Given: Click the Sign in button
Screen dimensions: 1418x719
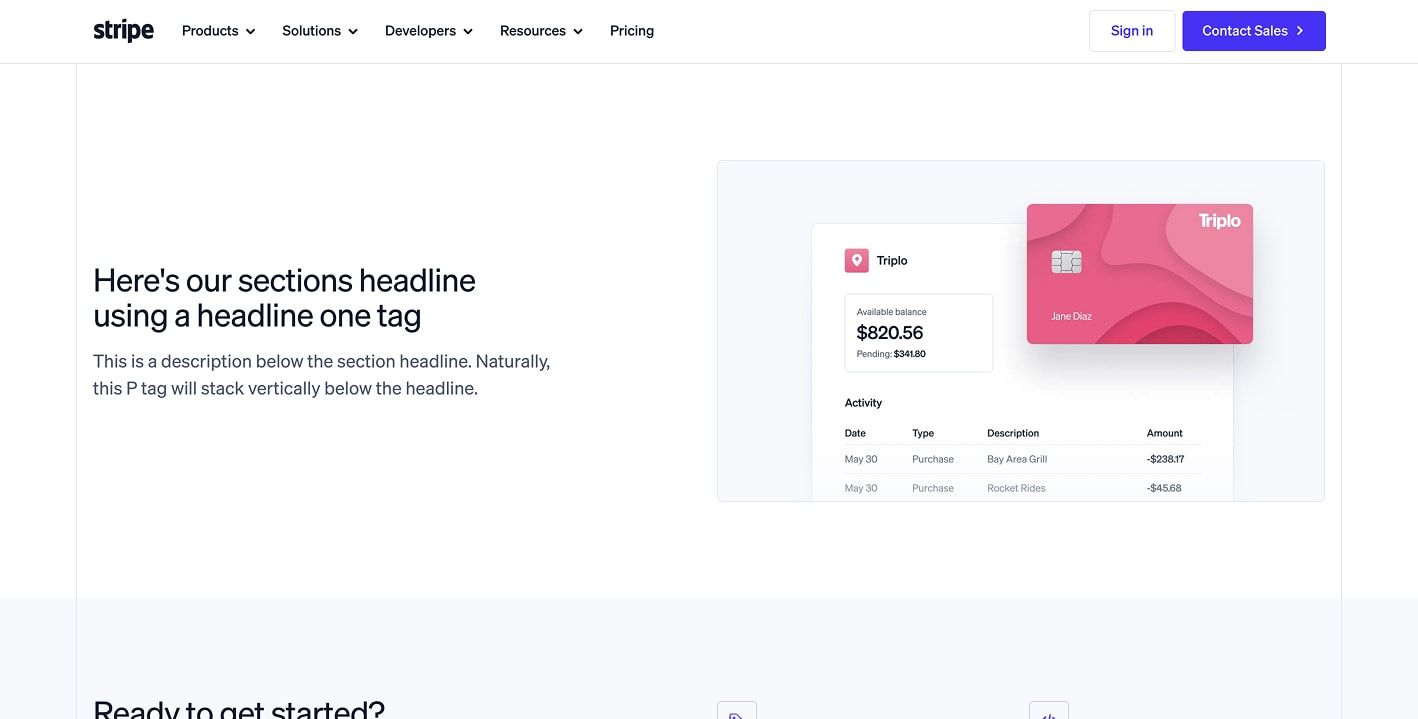Looking at the screenshot, I should coord(1131,31).
